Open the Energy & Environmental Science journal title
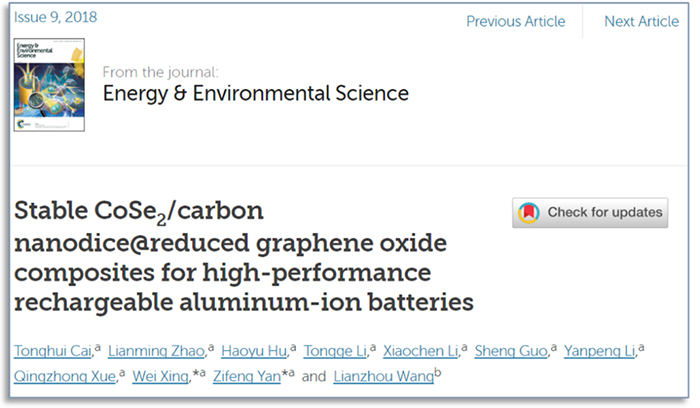Image resolution: width=700 pixels, height=408 pixels. [x=256, y=94]
